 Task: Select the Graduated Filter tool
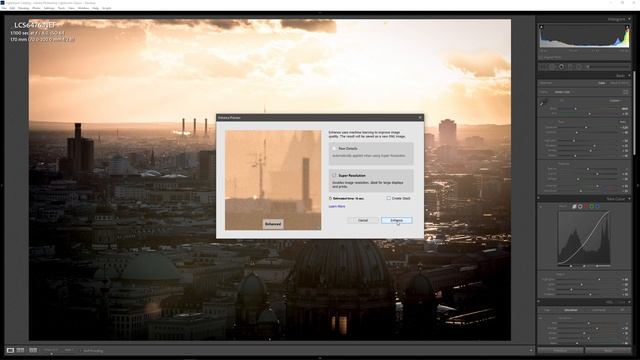570,67
